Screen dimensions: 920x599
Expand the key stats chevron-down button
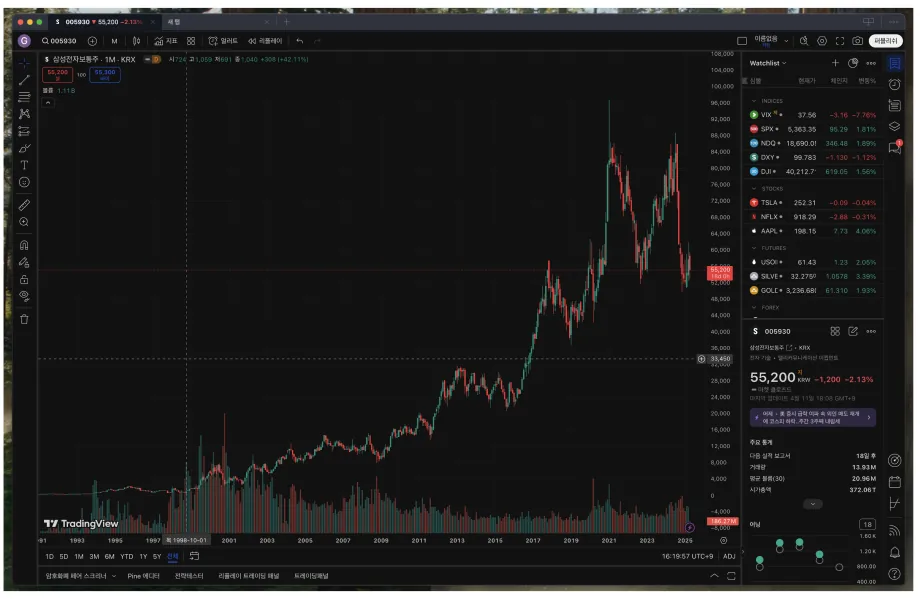pos(813,504)
